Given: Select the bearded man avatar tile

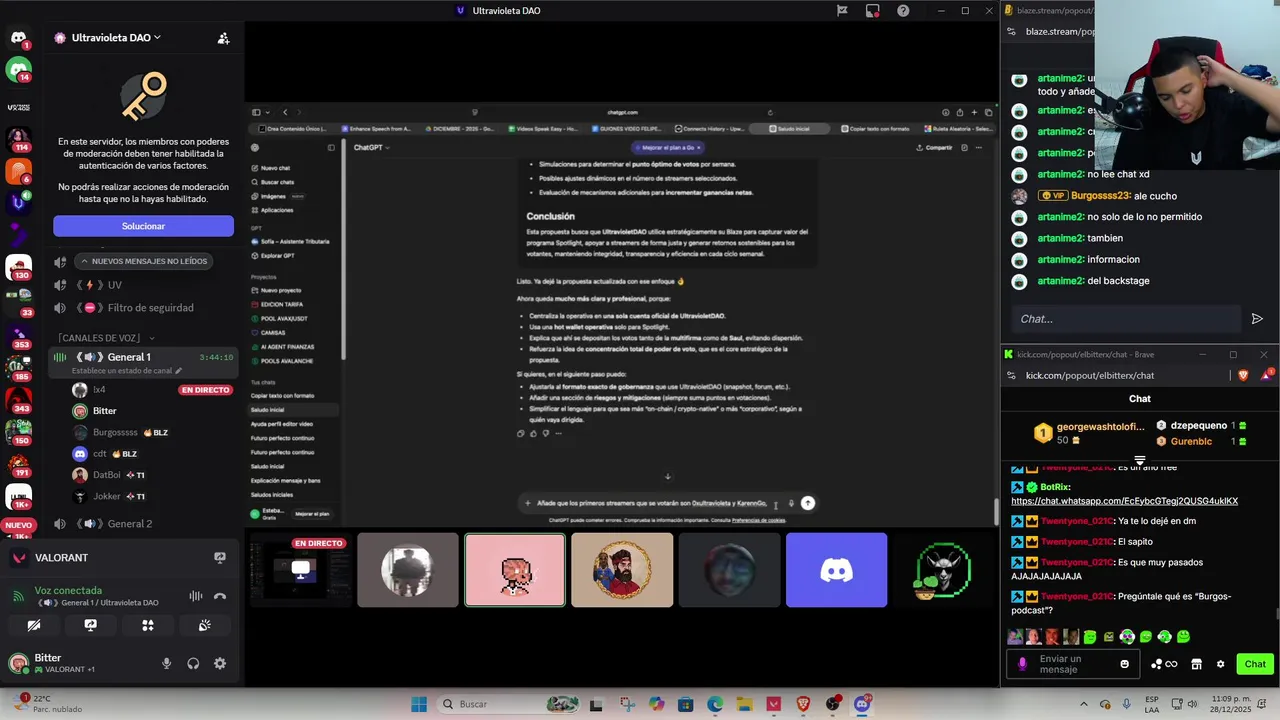Looking at the screenshot, I should click(622, 570).
